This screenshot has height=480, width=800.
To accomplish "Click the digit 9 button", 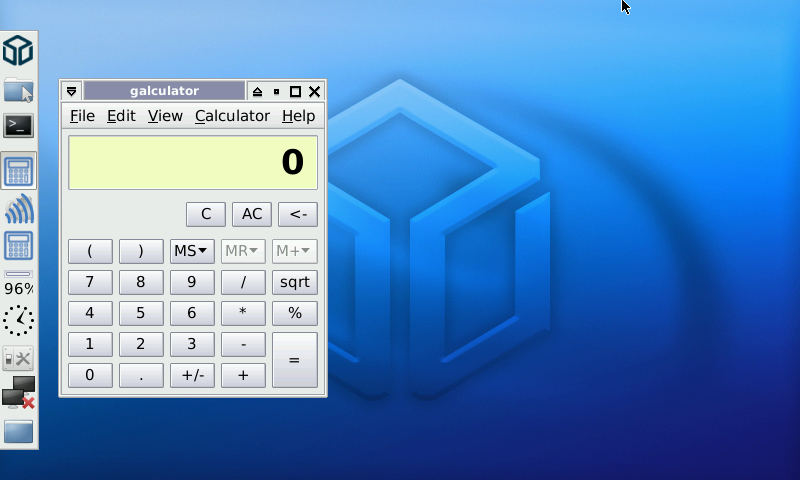I will 192,282.
